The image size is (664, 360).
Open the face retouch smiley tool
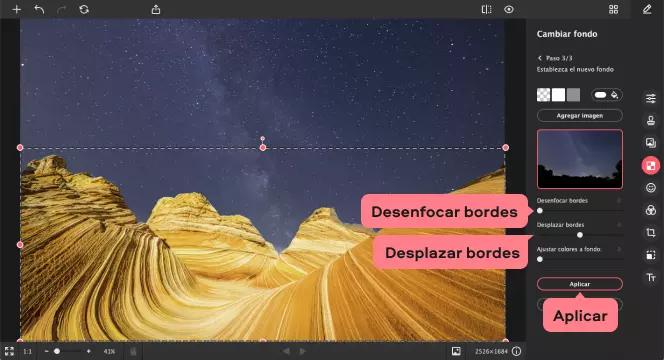[651, 188]
